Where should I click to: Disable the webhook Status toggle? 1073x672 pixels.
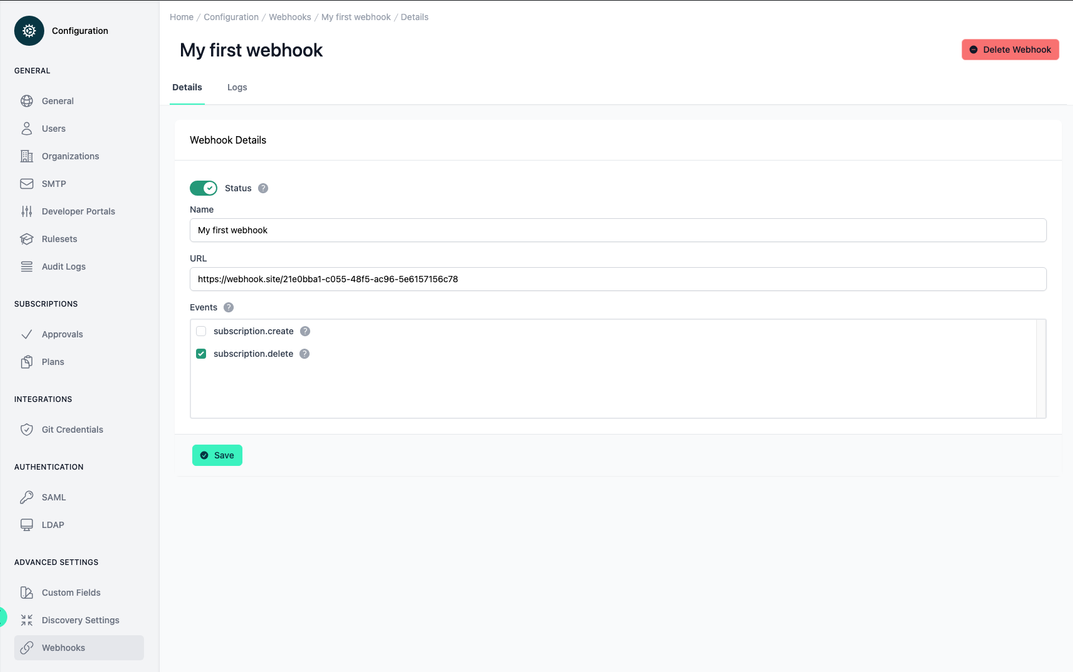(x=204, y=188)
